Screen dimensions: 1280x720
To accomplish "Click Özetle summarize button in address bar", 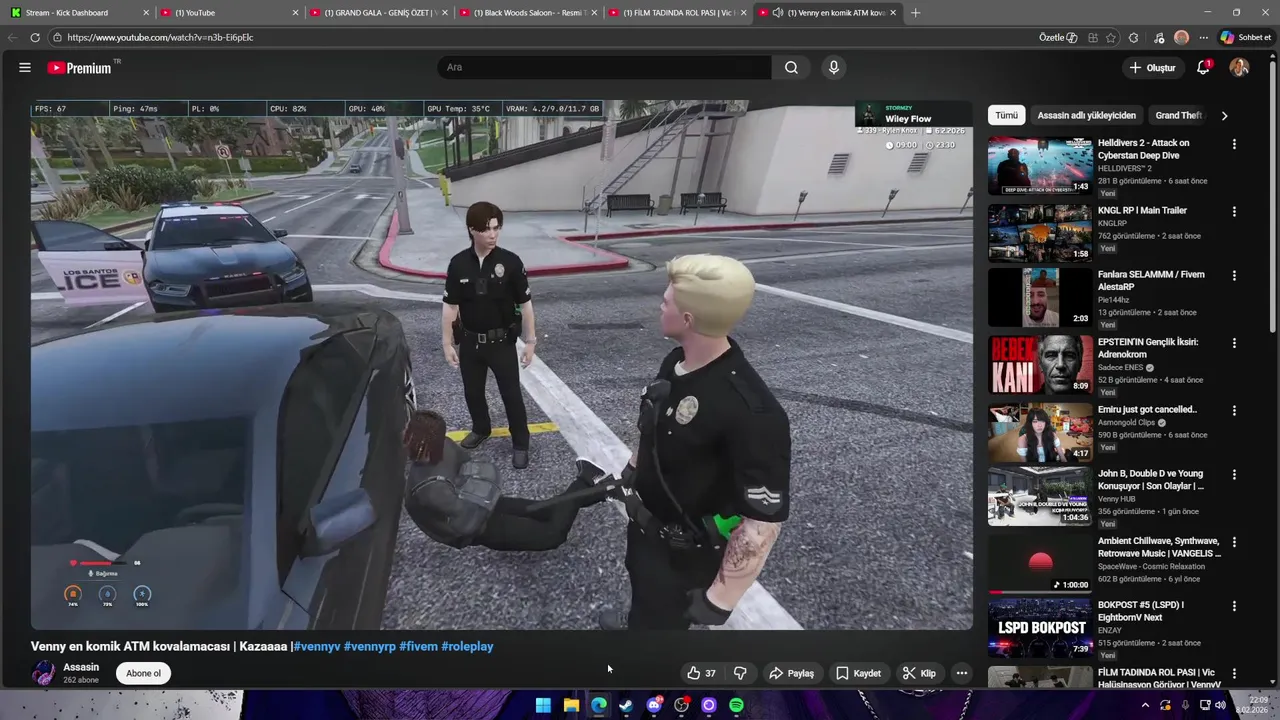I will (x=1058, y=37).
